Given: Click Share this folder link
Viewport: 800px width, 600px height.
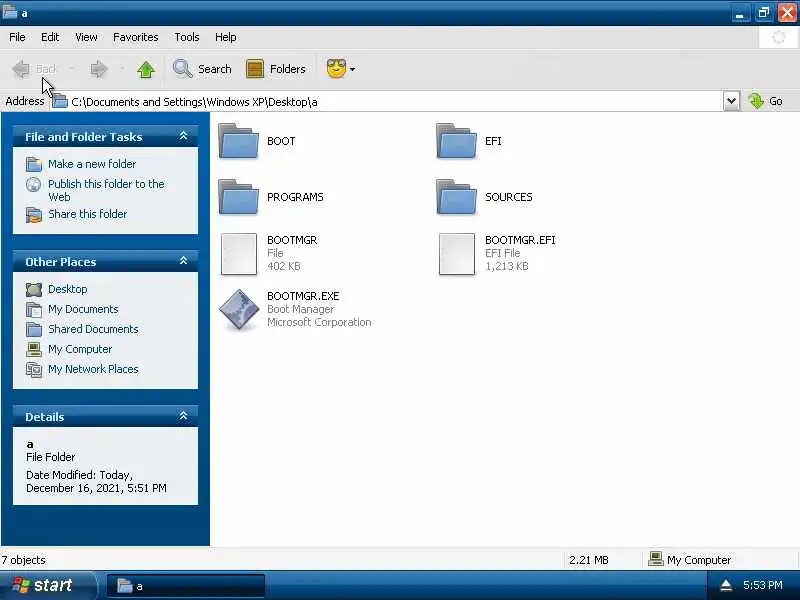Looking at the screenshot, I should point(88,214).
